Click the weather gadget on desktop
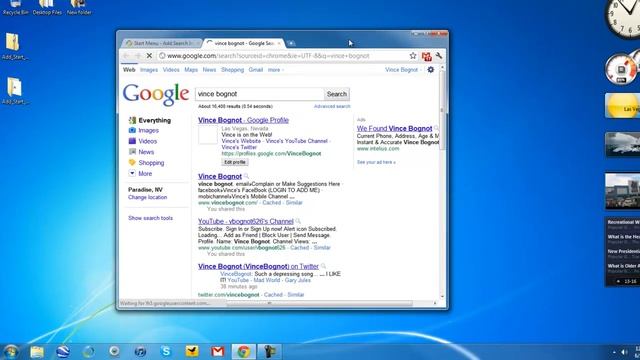640x360 pixels. [622, 106]
